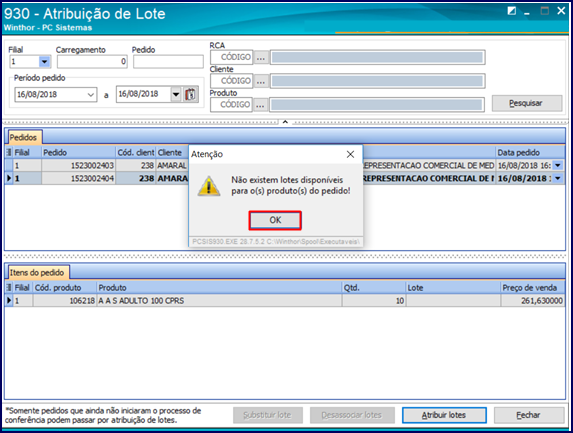The width and height of the screenshot is (573, 433).
Task: Open the Filial dropdown
Action: point(45,62)
